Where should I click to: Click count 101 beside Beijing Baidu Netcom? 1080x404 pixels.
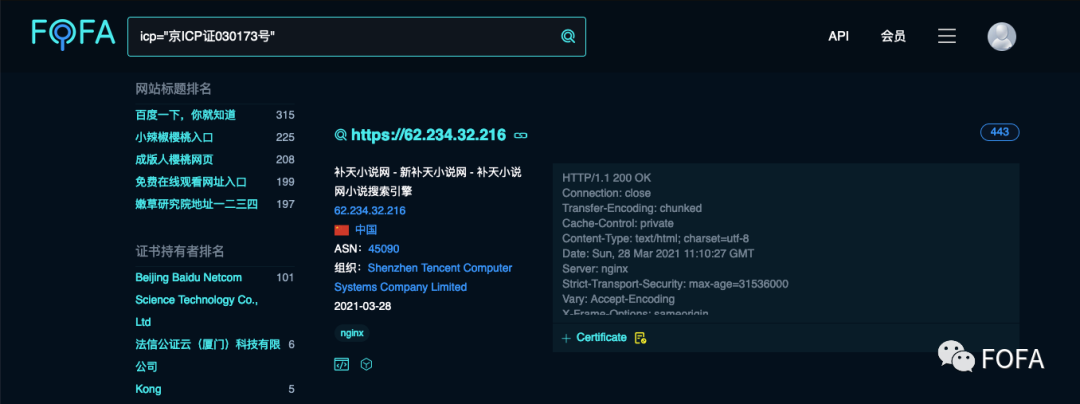click(x=285, y=277)
